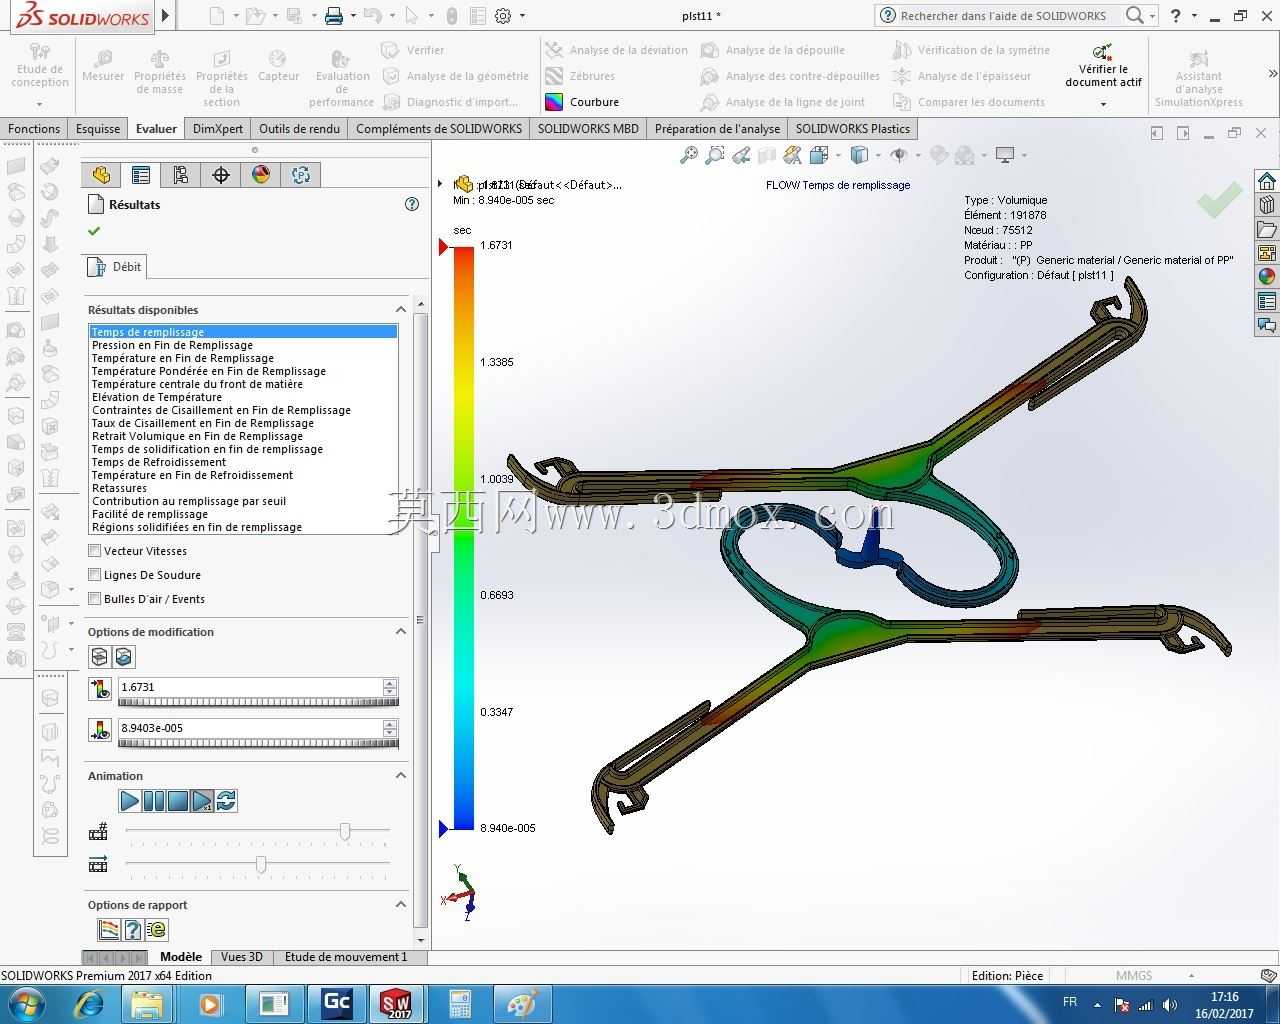Open the FeatureManager design tree tab
Image resolution: width=1280 pixels, height=1024 pixels.
[x=101, y=175]
